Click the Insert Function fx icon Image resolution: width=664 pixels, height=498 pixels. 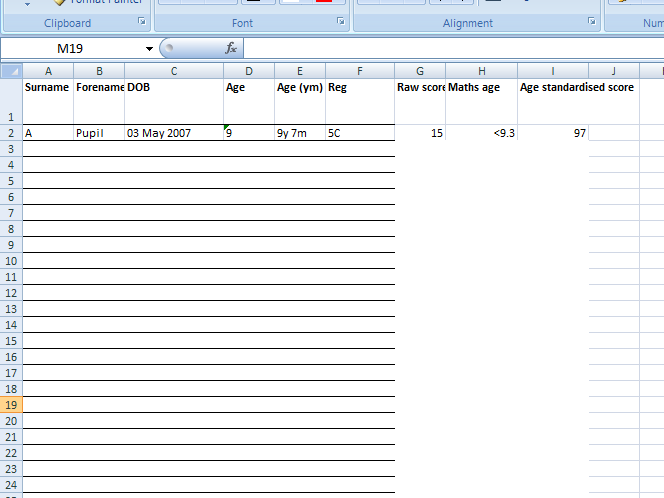(x=231, y=48)
